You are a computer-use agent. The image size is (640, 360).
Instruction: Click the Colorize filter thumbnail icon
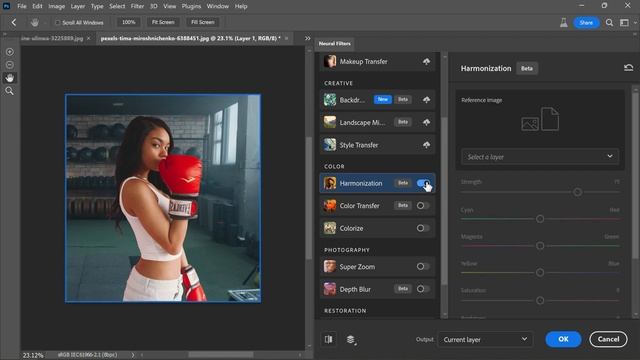click(x=330, y=228)
